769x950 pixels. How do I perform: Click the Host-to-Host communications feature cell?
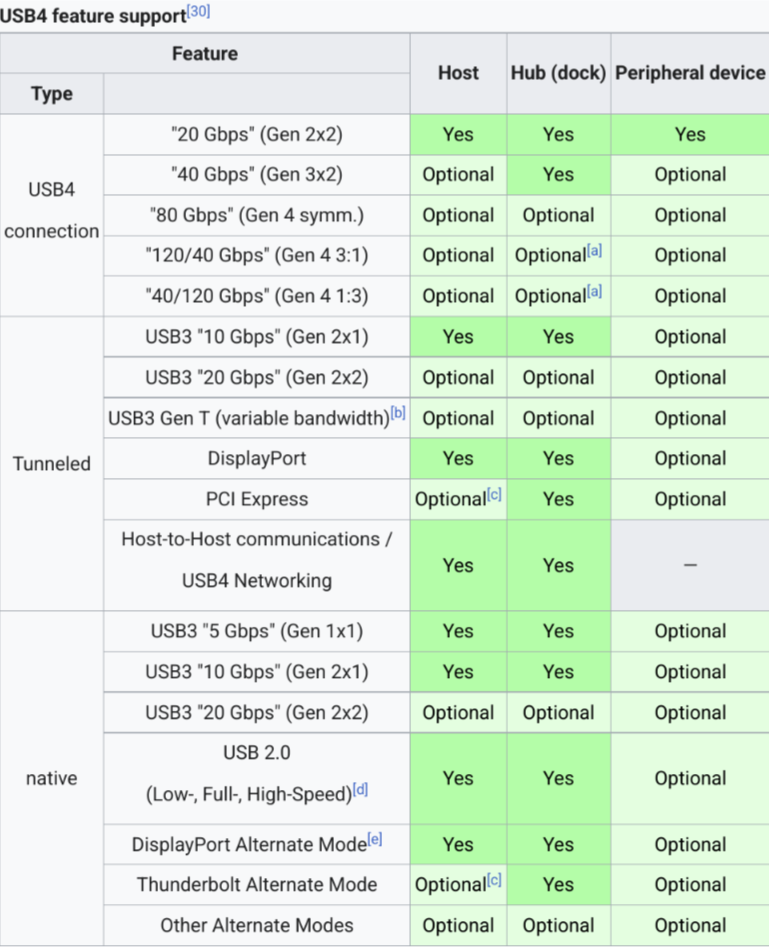(257, 565)
